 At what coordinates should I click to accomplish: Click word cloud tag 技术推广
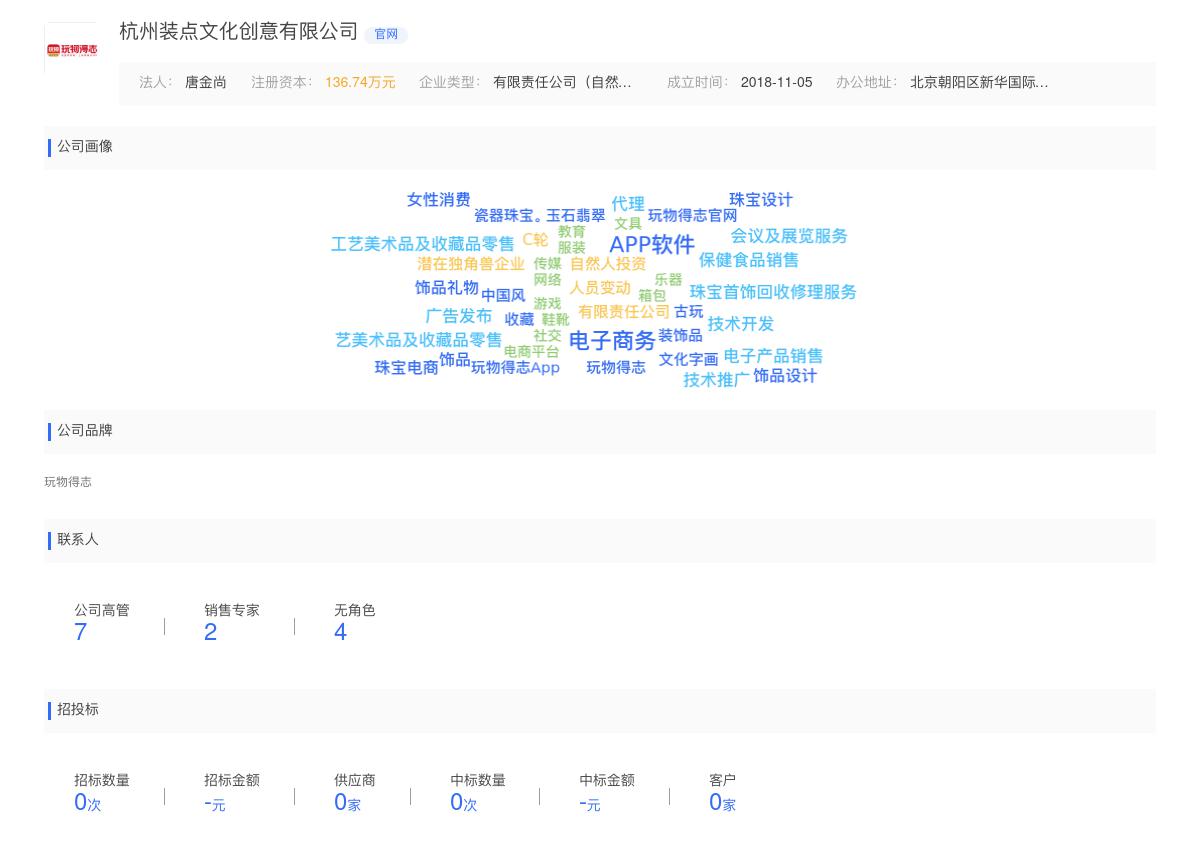click(716, 380)
